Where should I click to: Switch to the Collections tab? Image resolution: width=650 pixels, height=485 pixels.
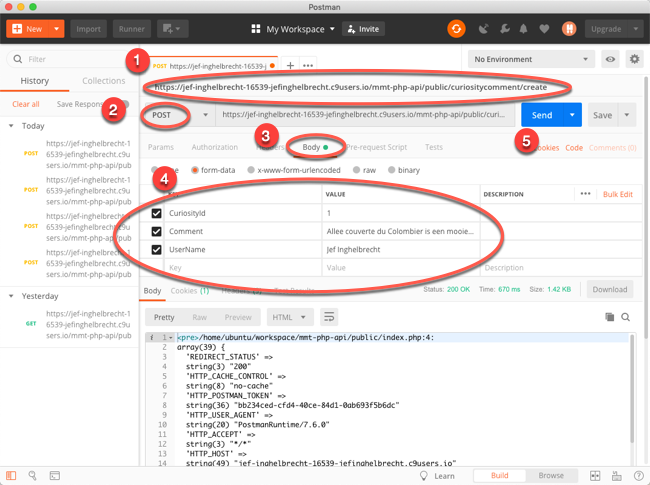point(104,81)
